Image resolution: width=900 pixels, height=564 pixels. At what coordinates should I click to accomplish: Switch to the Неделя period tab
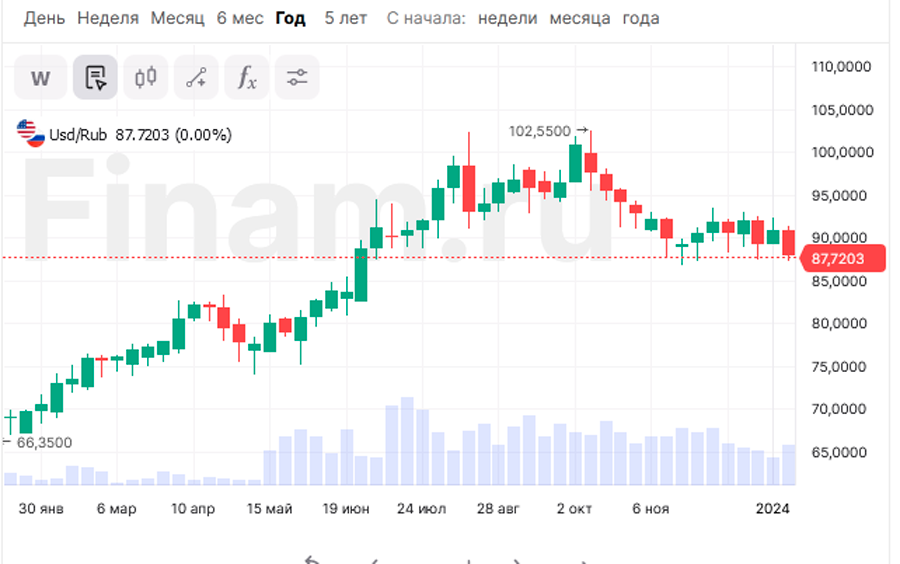(107, 18)
